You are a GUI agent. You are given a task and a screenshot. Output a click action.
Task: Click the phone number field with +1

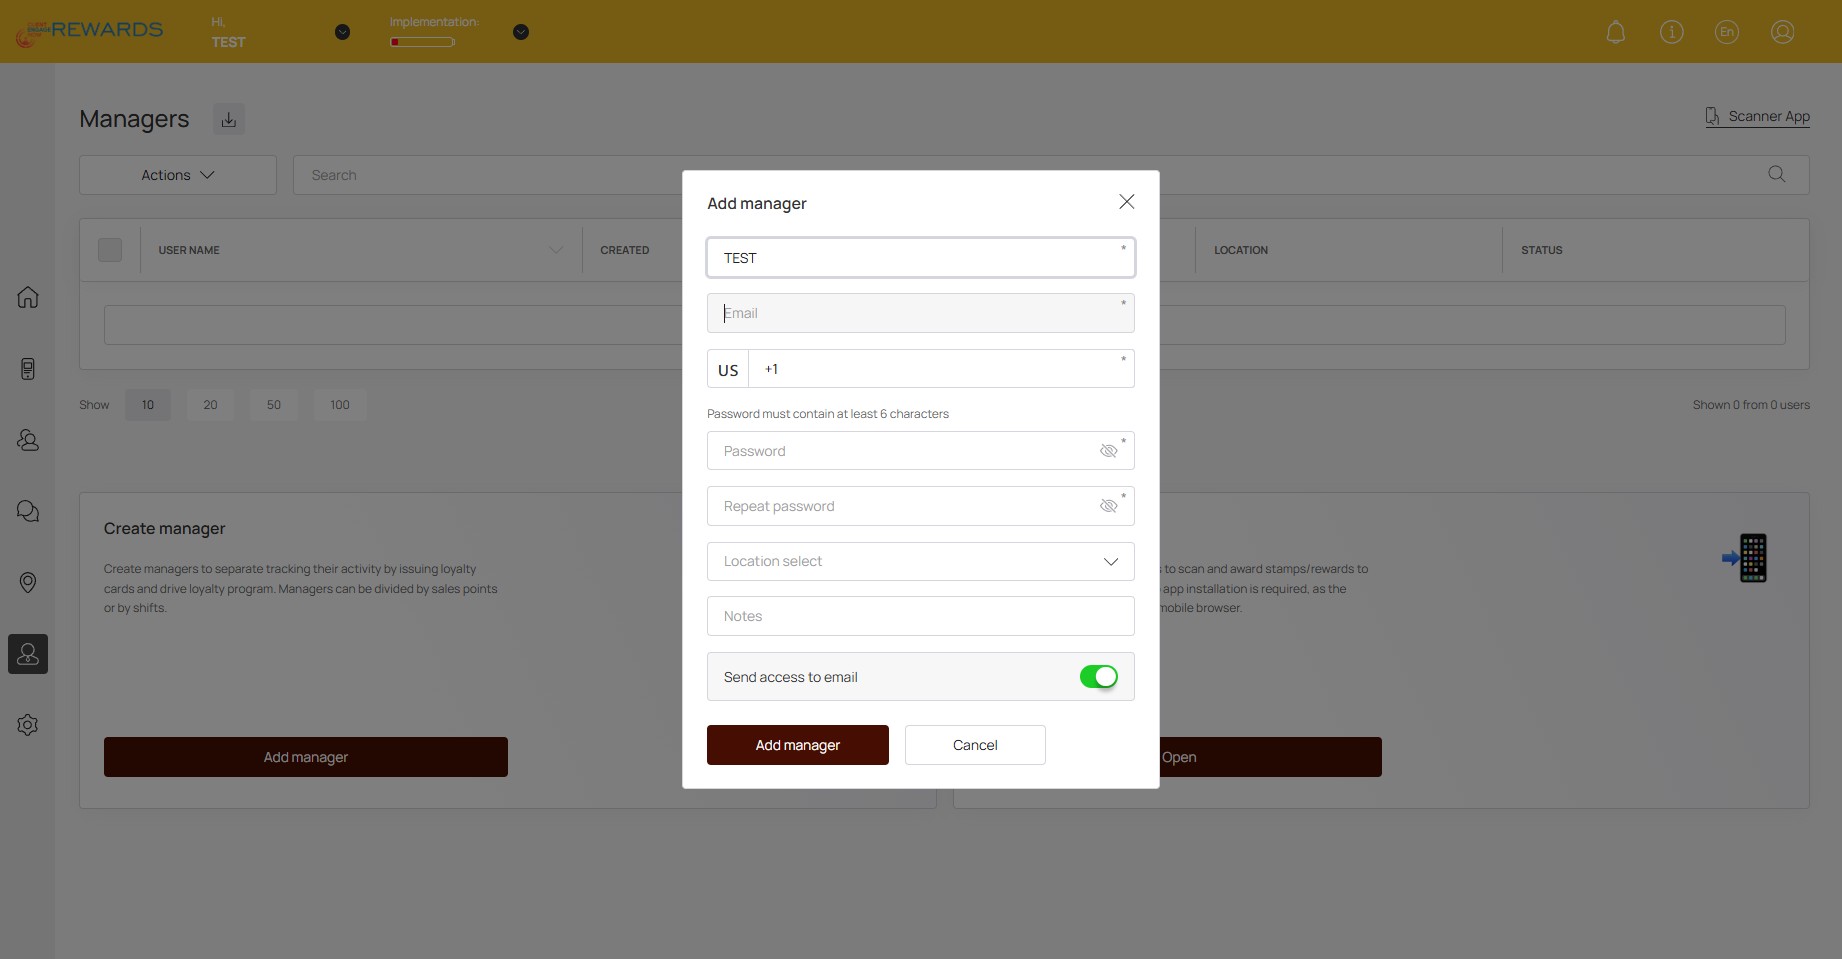pos(941,369)
